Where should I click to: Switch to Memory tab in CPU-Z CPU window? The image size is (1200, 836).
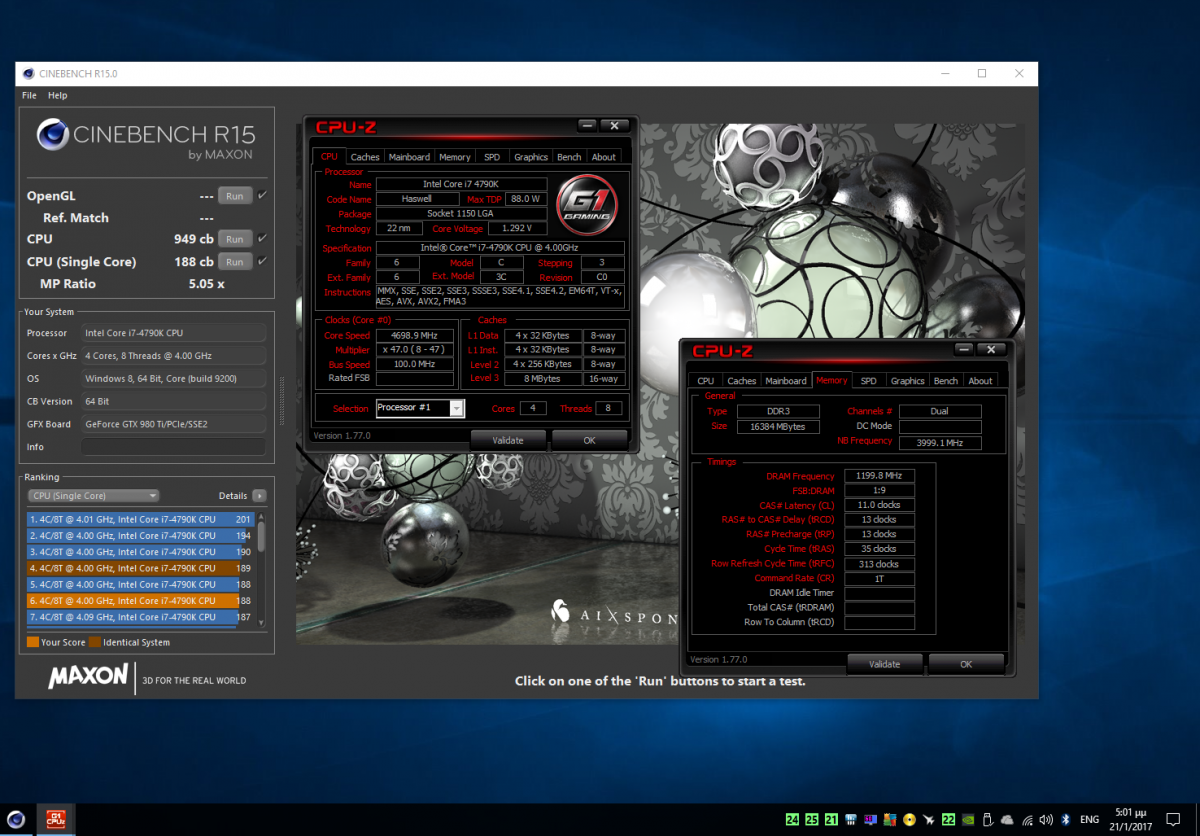click(x=454, y=157)
